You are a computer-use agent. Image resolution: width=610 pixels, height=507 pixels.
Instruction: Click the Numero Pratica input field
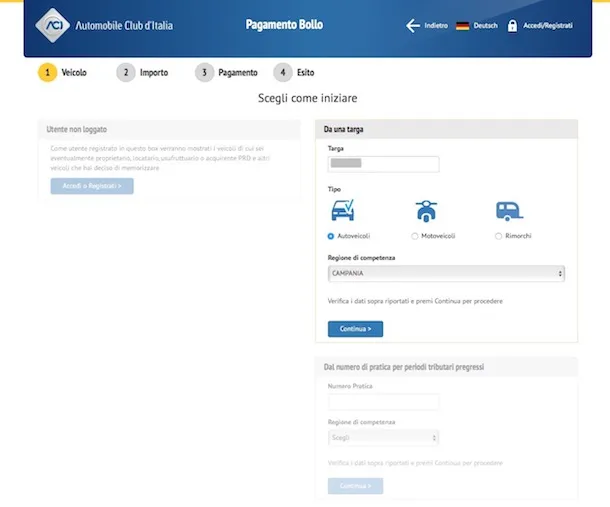[384, 402]
